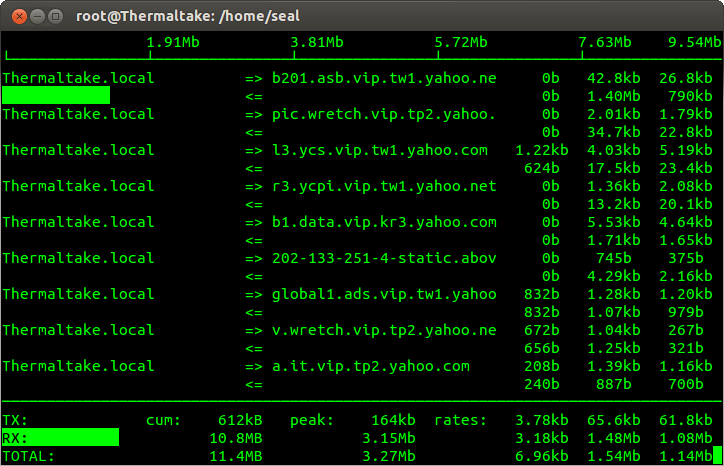Click the 1.40Mb receive rate
Image resolution: width=724 pixels, height=466 pixels.
coord(614,97)
